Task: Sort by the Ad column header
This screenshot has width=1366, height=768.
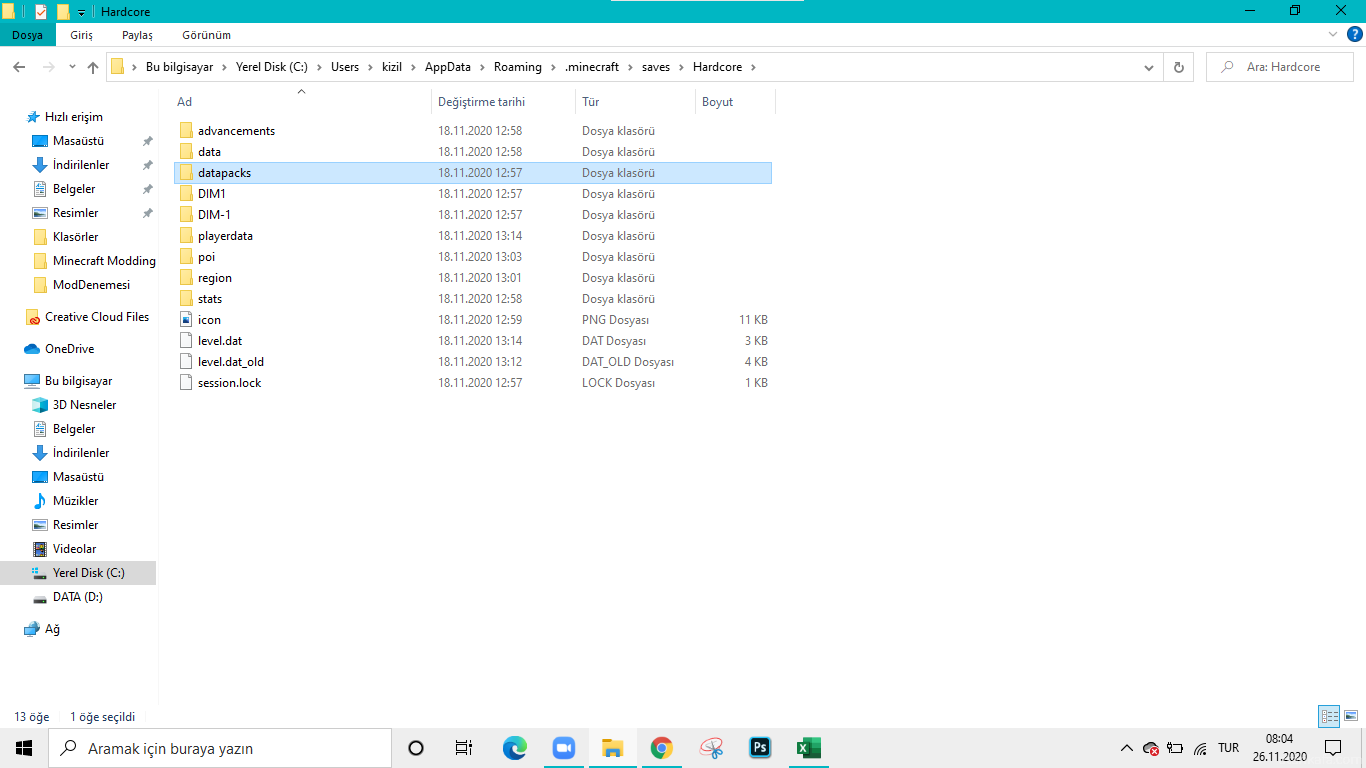Action: click(301, 102)
